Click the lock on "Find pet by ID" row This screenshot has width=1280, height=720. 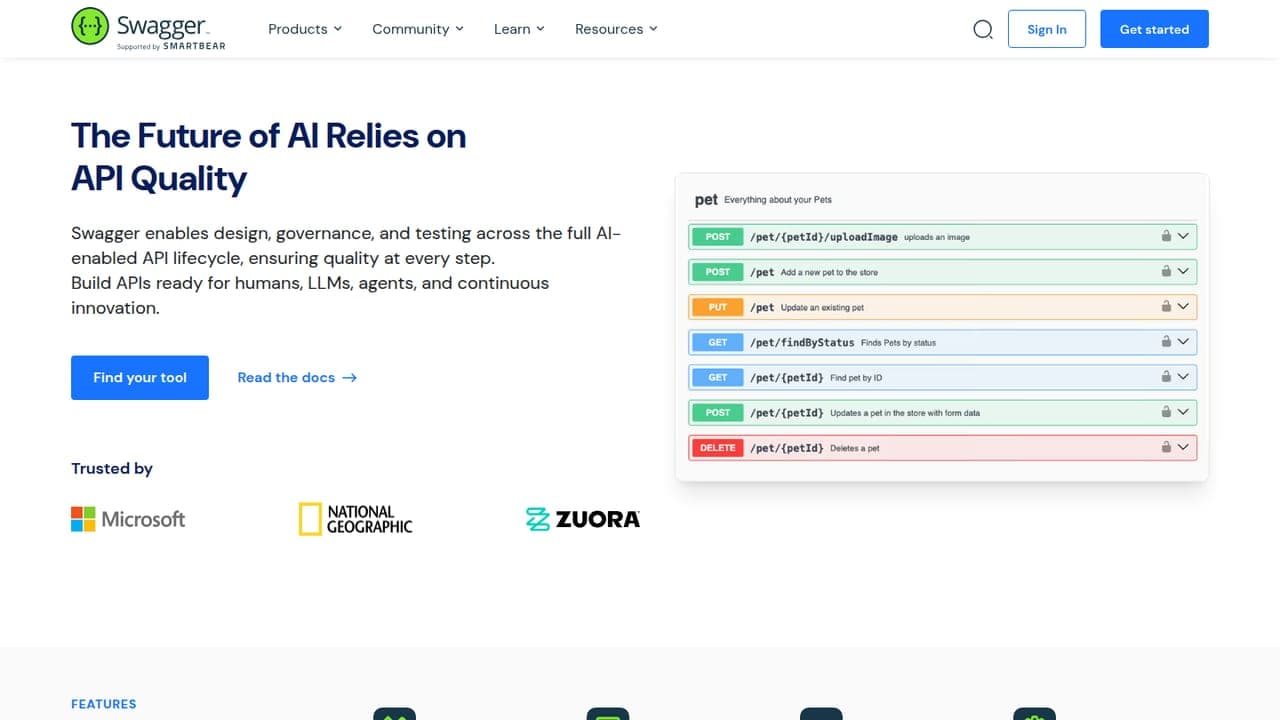pyautogui.click(x=1166, y=376)
